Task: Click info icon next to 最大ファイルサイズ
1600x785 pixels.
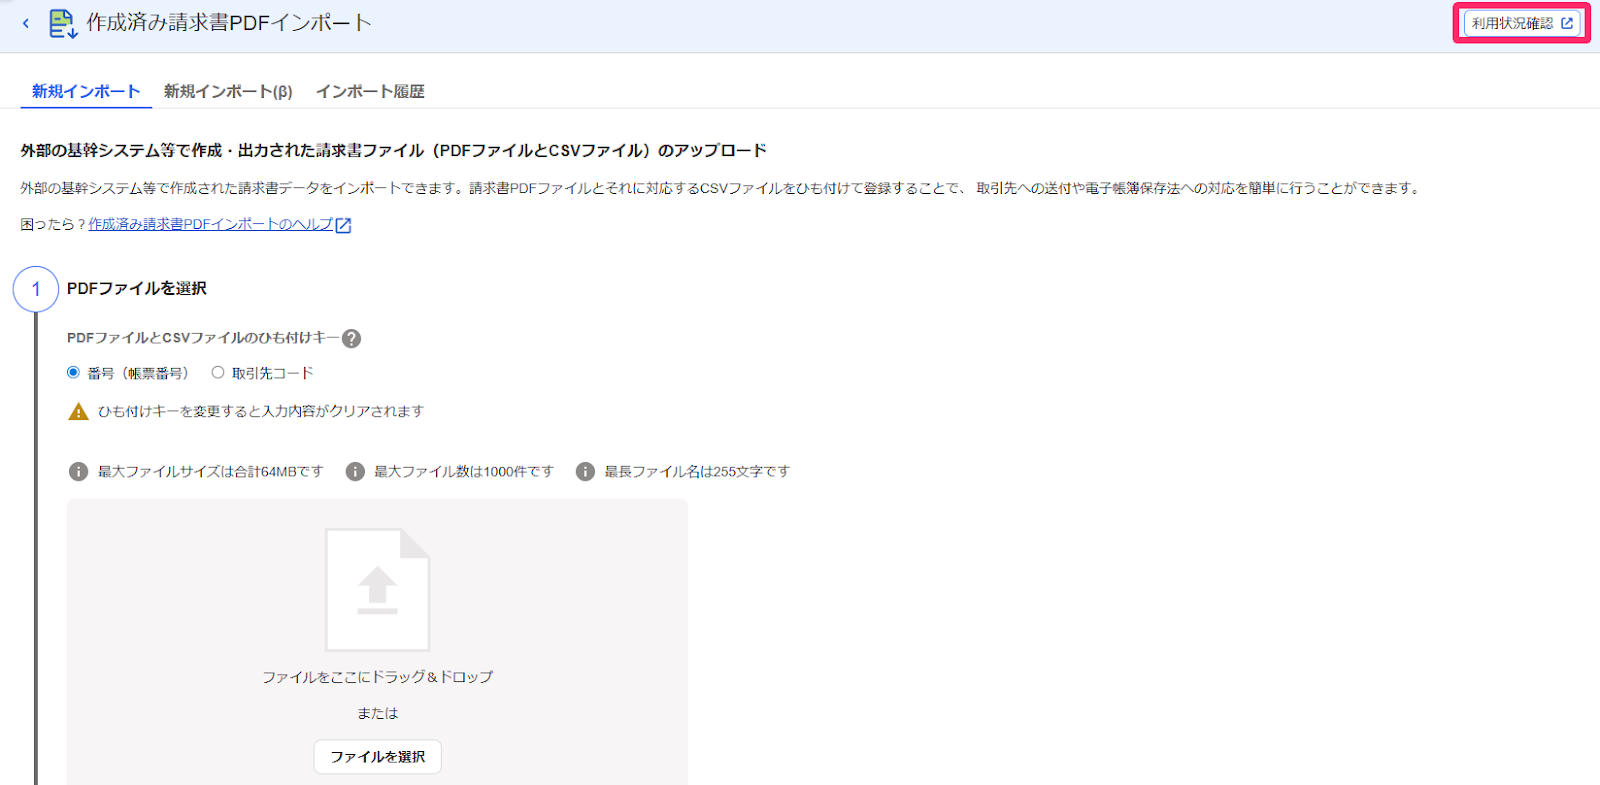Action: (78, 471)
